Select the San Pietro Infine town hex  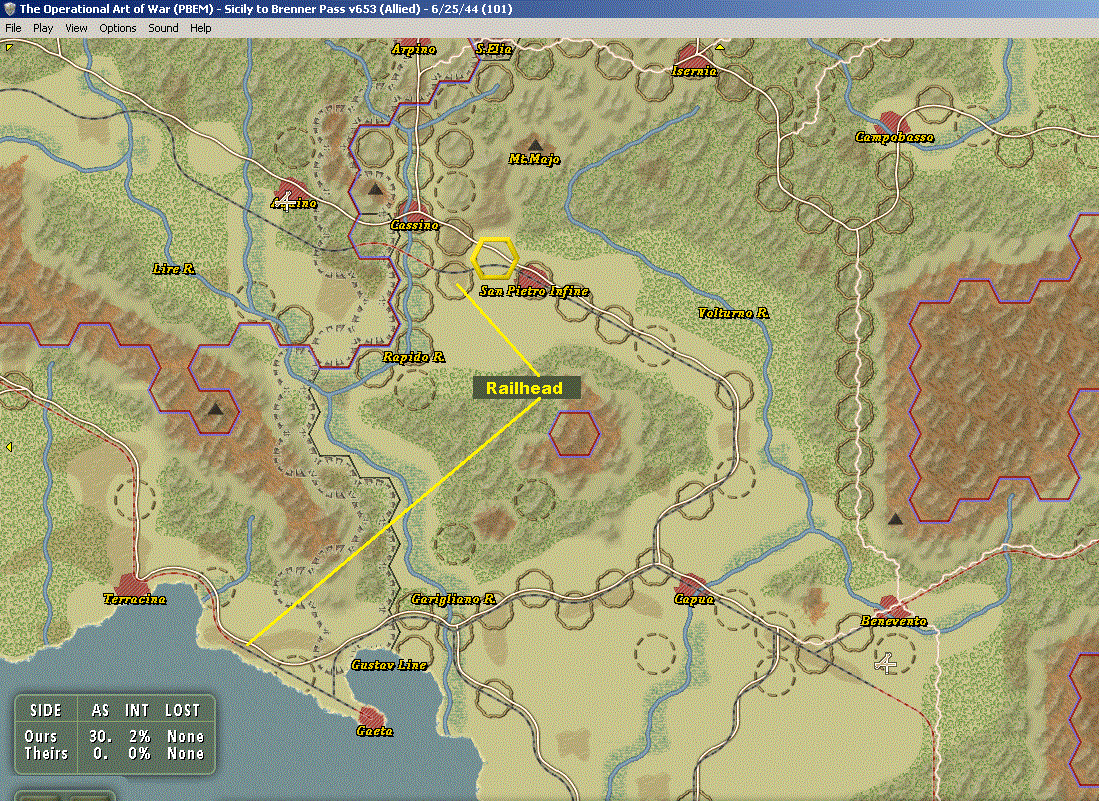(x=533, y=277)
